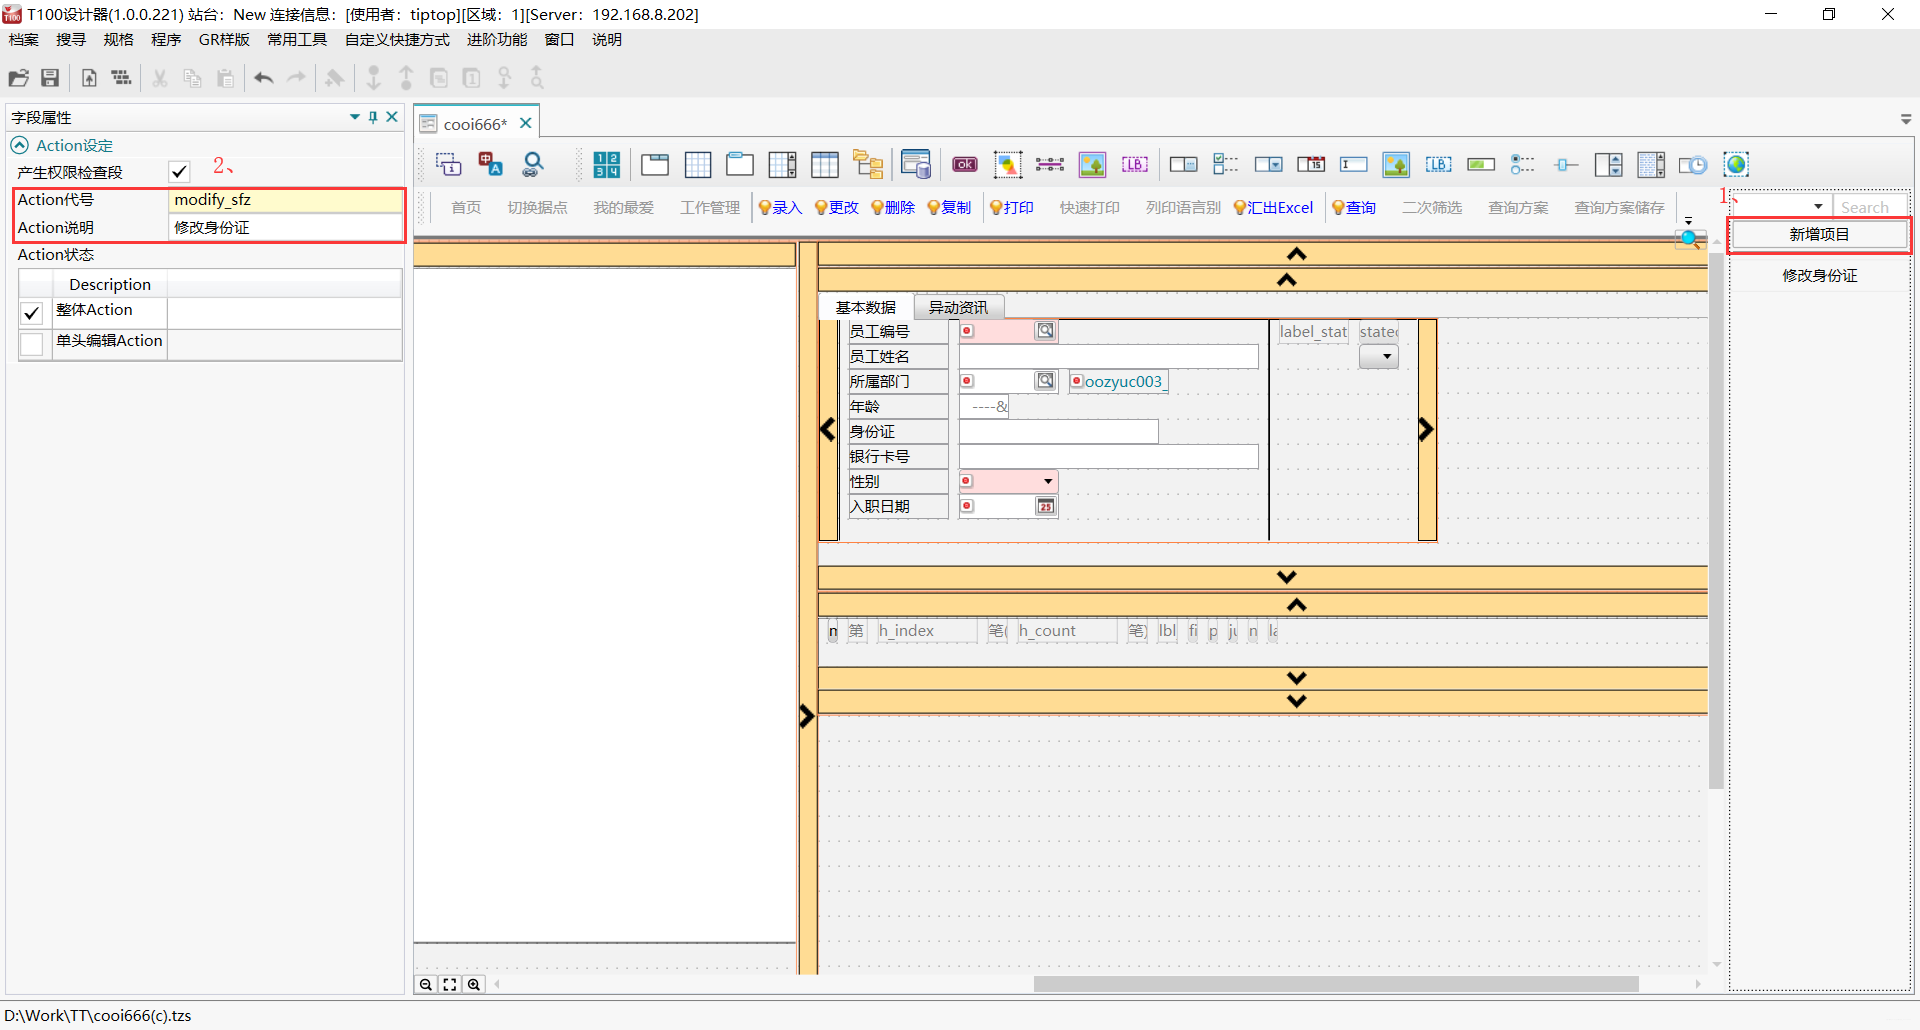The image size is (1920, 1030).
Task: Click the Action说明 input field
Action: pyautogui.click(x=285, y=227)
